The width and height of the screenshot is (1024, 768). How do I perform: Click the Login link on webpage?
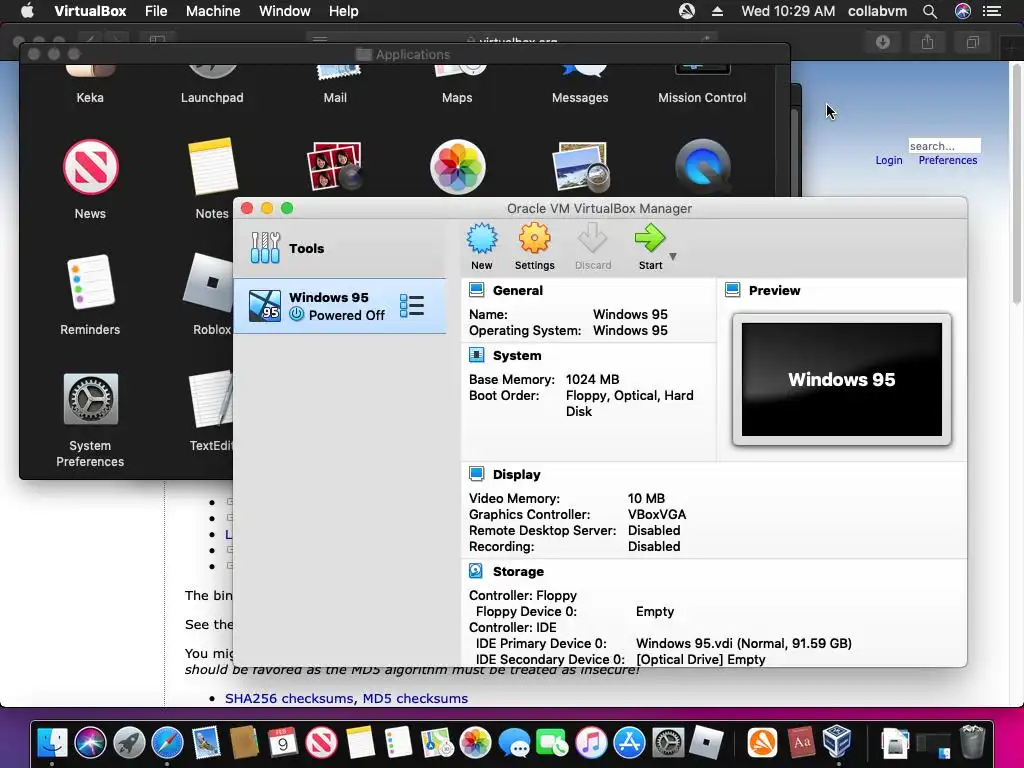click(x=889, y=161)
